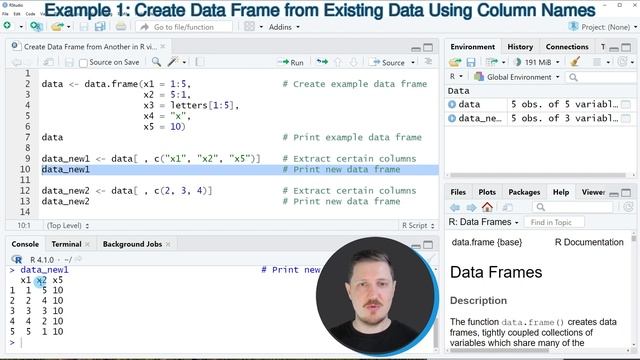Open the New File dropdown arrow
Screen dimensions: 640x360
21,27
